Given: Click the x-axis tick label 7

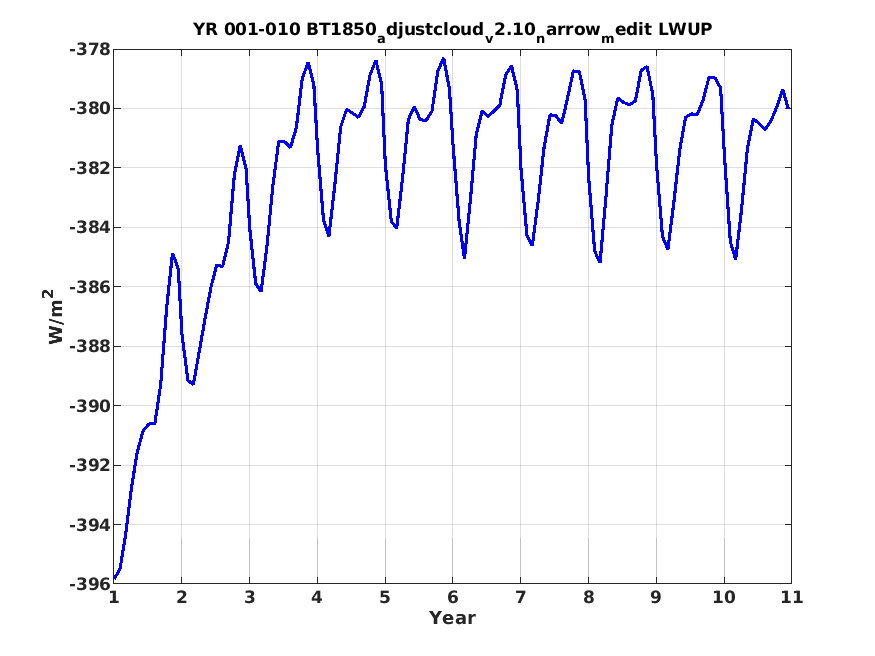Looking at the screenshot, I should point(521,597).
